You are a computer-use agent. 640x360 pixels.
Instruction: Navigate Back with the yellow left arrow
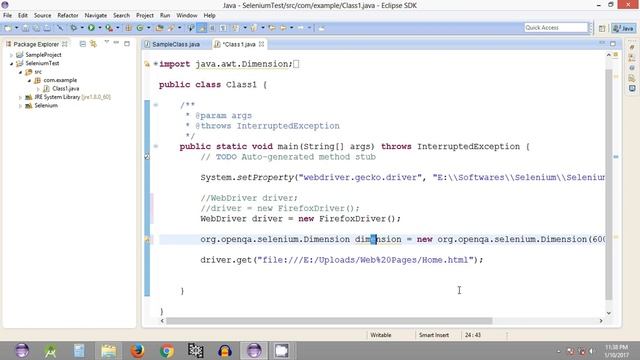(282, 28)
